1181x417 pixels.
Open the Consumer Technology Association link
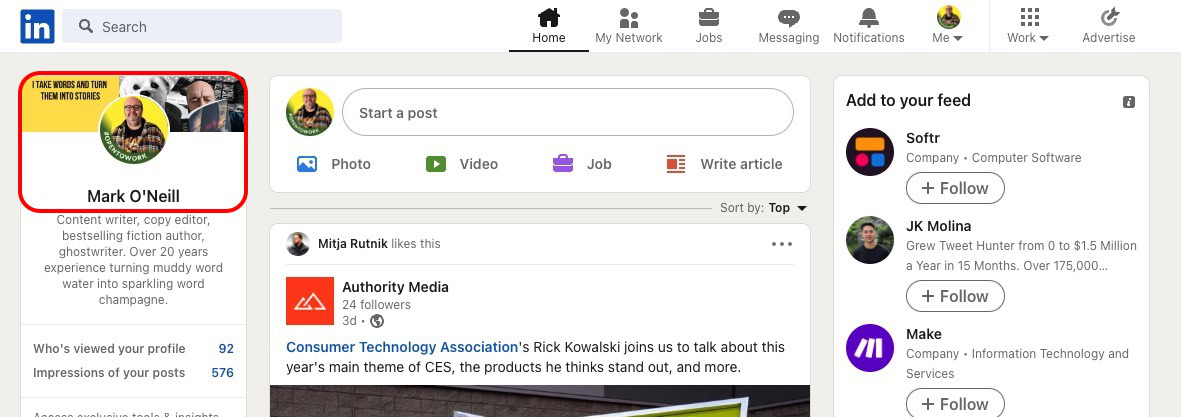(x=402, y=347)
